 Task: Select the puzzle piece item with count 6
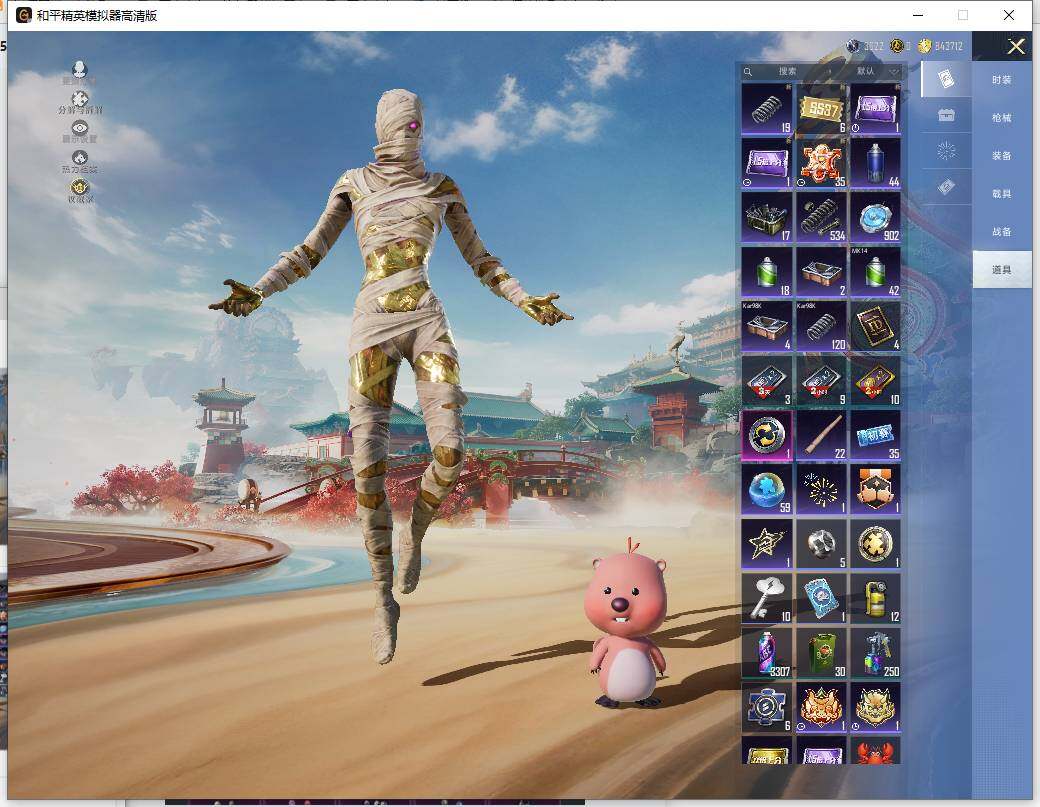point(767,707)
